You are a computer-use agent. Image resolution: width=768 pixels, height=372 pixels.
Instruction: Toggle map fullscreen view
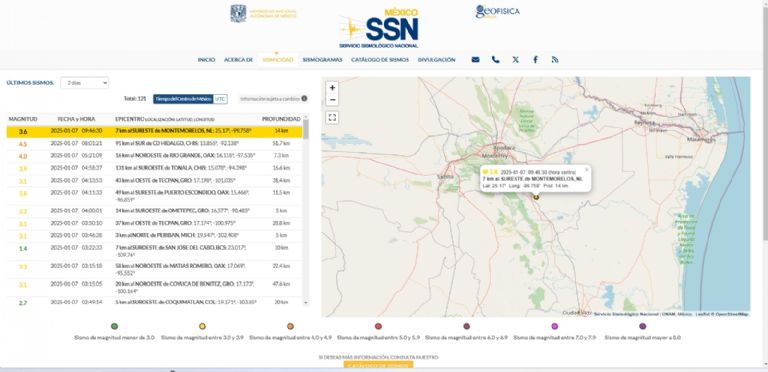click(x=333, y=117)
